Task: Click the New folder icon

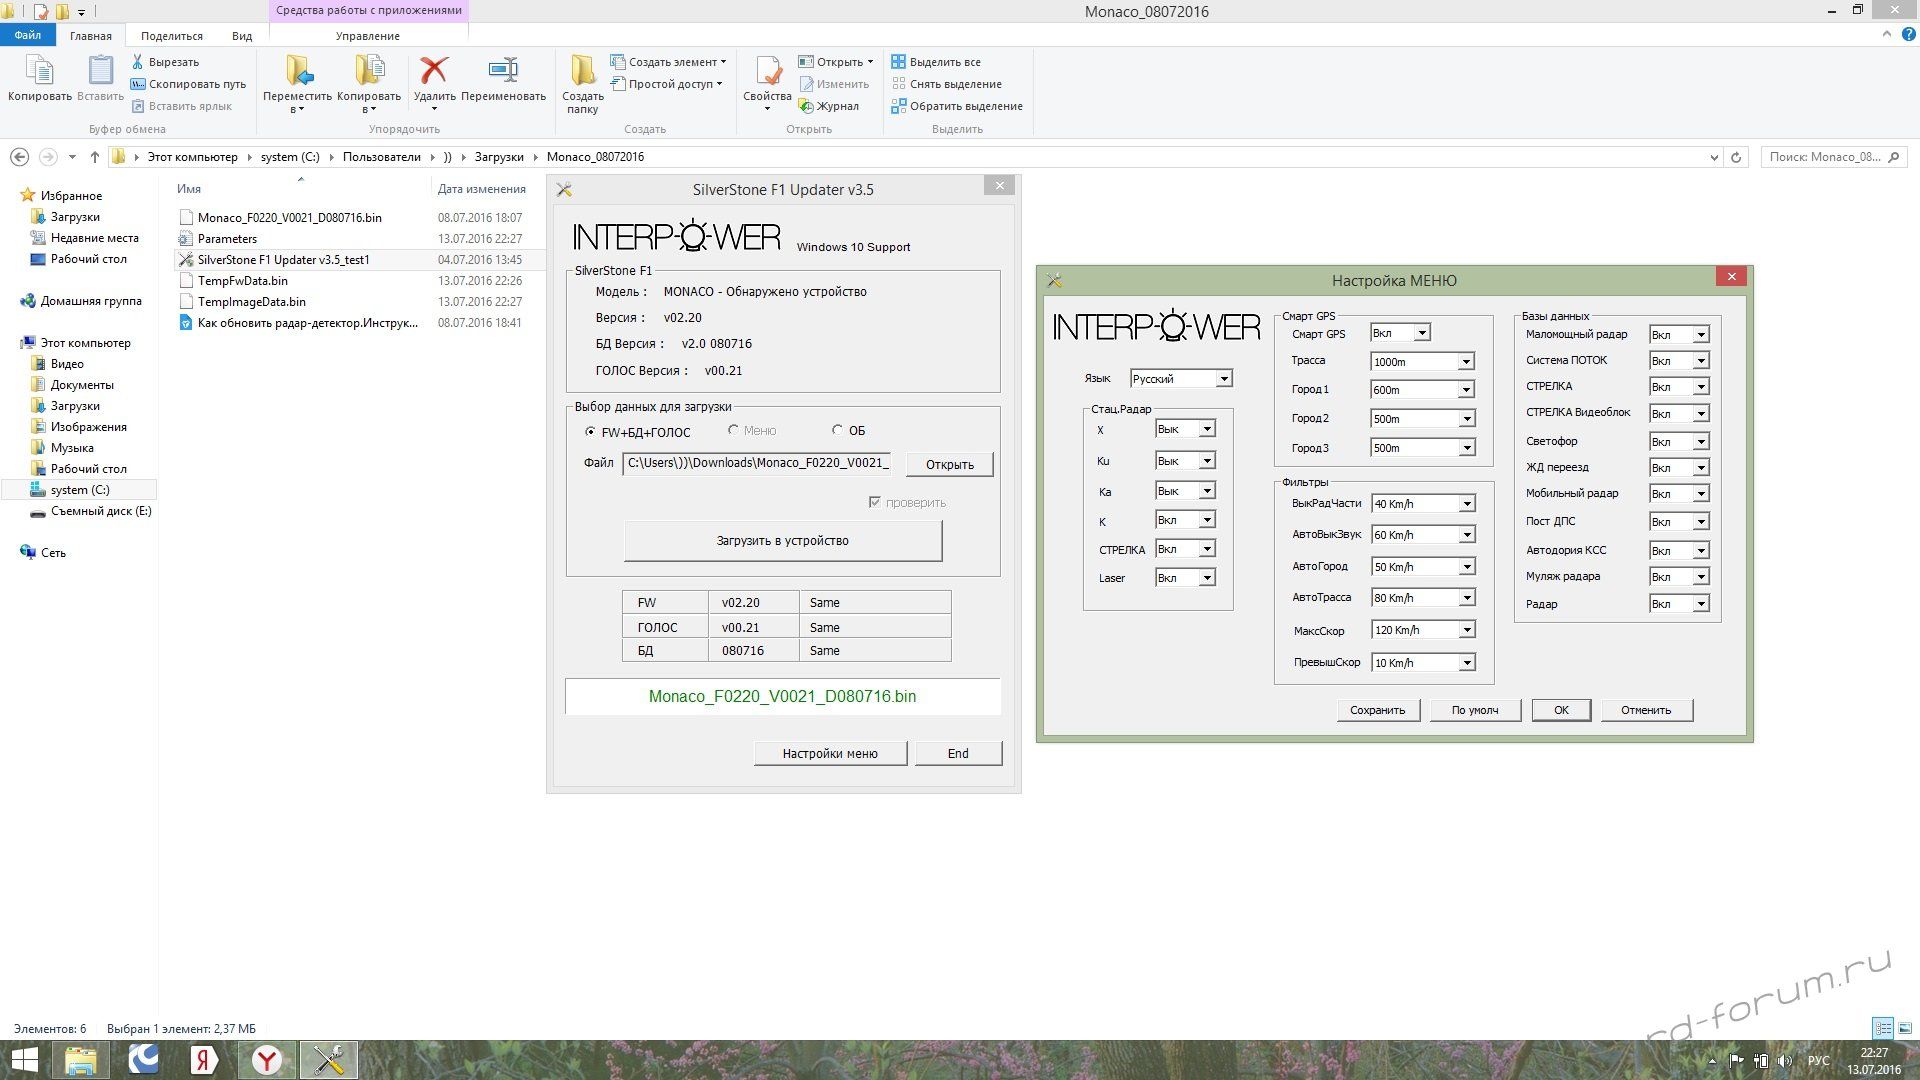Action: pyautogui.click(x=582, y=70)
